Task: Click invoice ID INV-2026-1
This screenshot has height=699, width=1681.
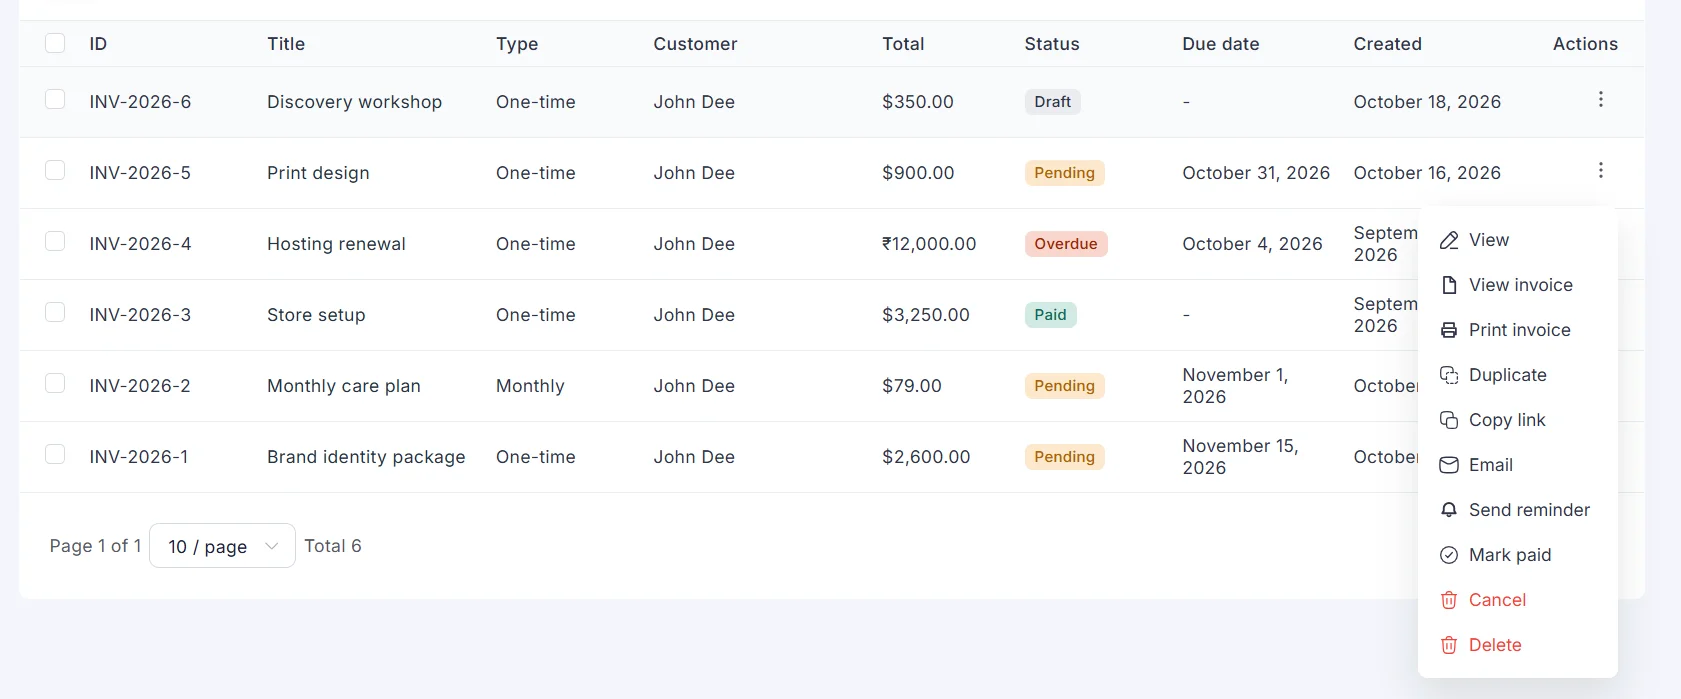Action: coord(139,457)
